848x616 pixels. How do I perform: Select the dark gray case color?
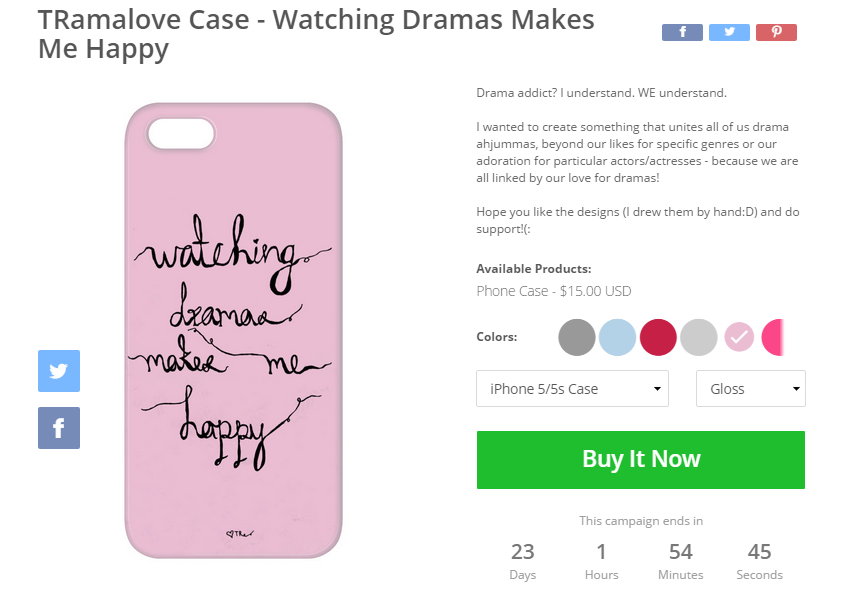pos(577,337)
